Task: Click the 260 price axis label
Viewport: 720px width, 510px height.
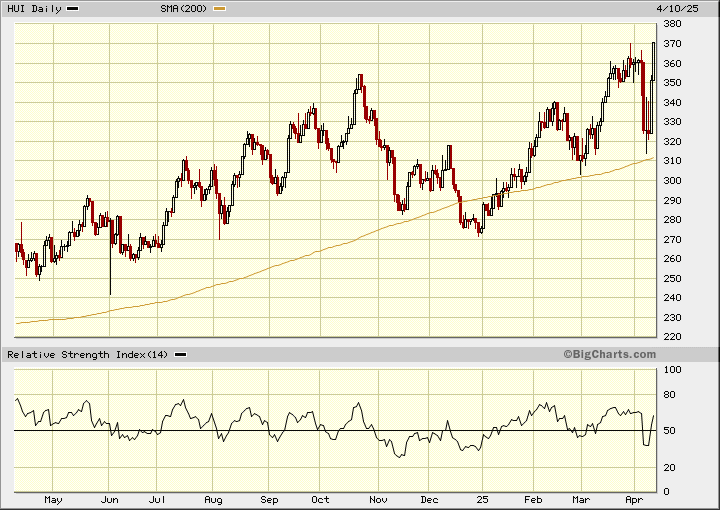Action: 672,258
